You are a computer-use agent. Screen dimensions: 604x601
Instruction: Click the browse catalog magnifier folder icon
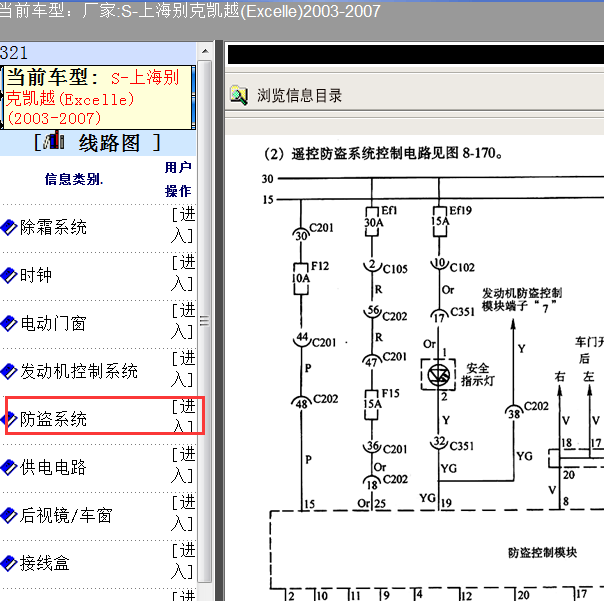click(x=239, y=95)
